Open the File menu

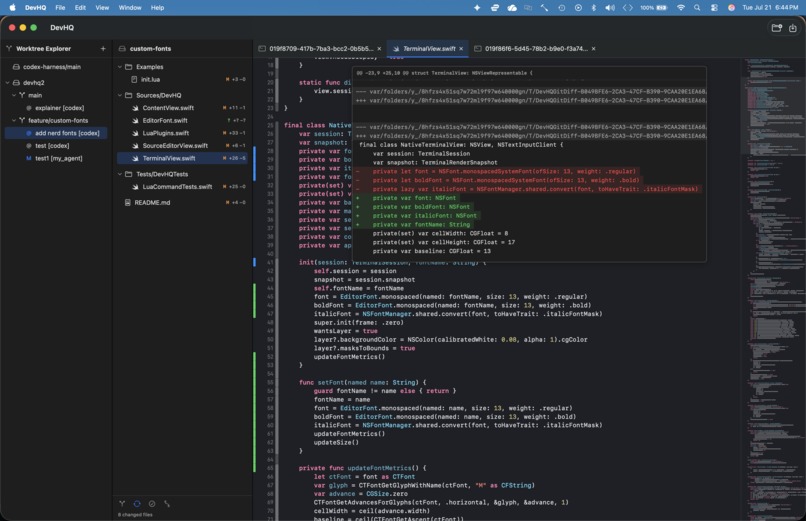(60, 8)
